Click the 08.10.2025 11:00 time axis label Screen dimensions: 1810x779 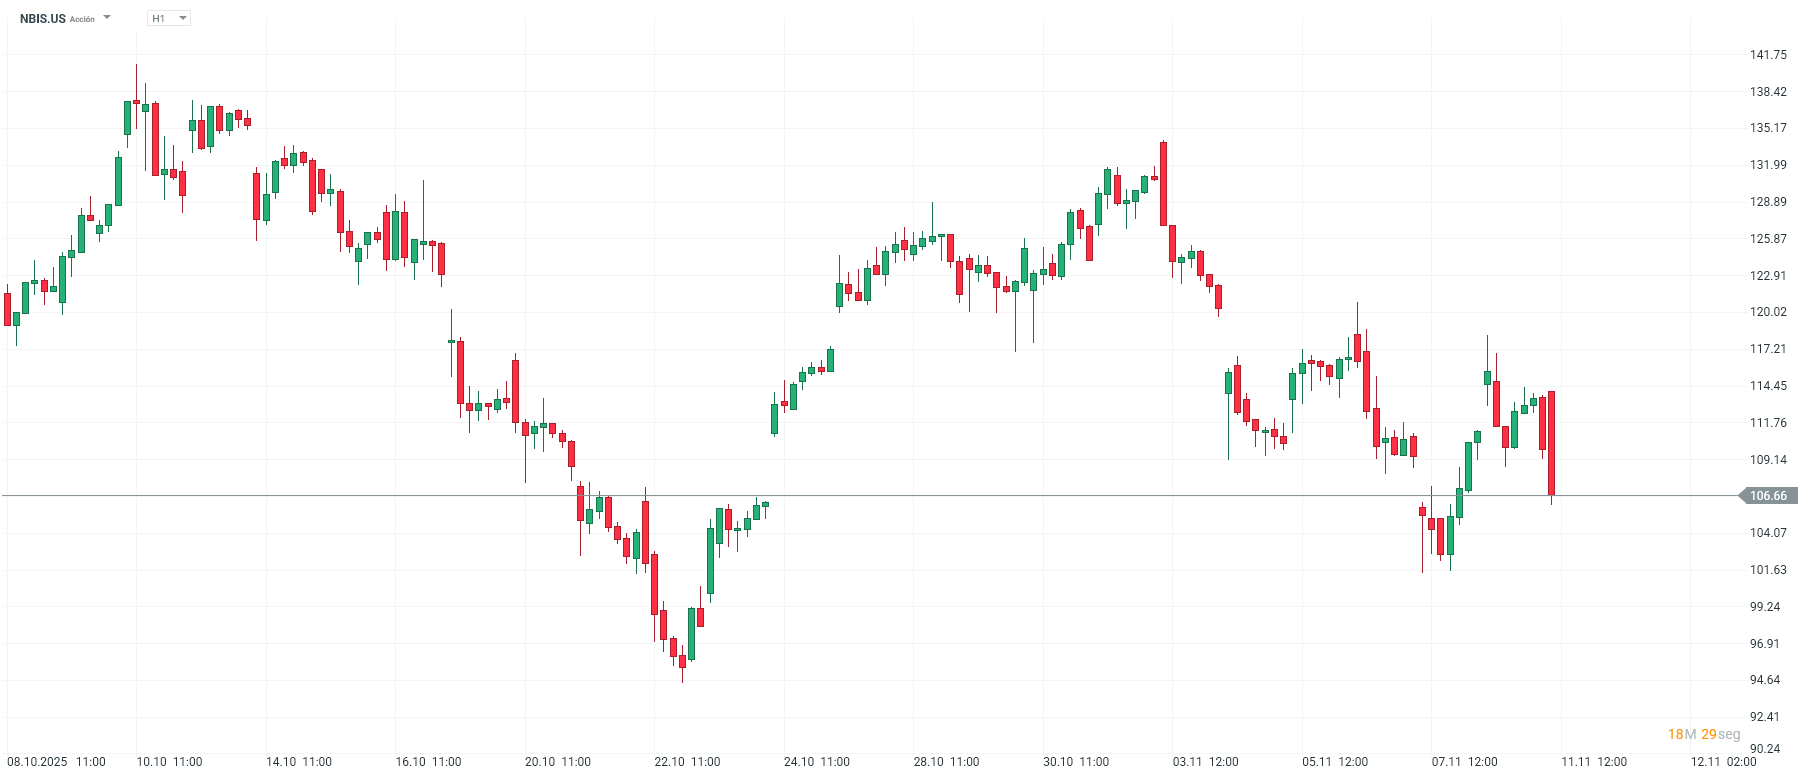click(x=57, y=760)
